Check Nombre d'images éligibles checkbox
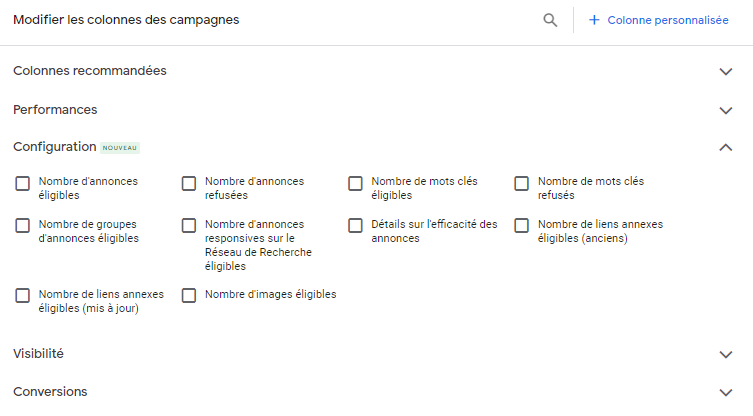This screenshot has width=753, height=416. click(189, 296)
